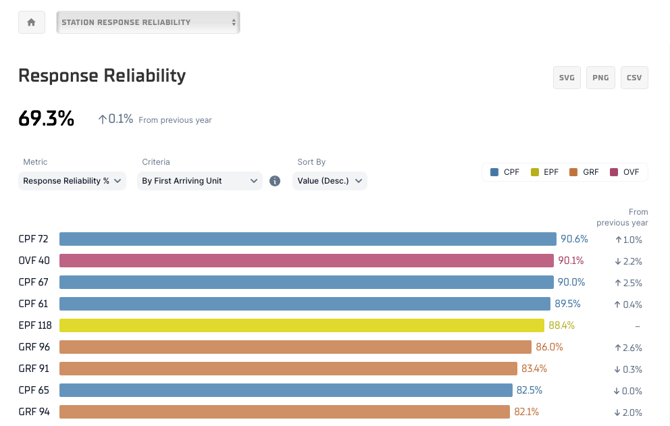Click the yellow EPF 118 bar
The width and height of the screenshot is (670, 426).
pyautogui.click(x=301, y=325)
